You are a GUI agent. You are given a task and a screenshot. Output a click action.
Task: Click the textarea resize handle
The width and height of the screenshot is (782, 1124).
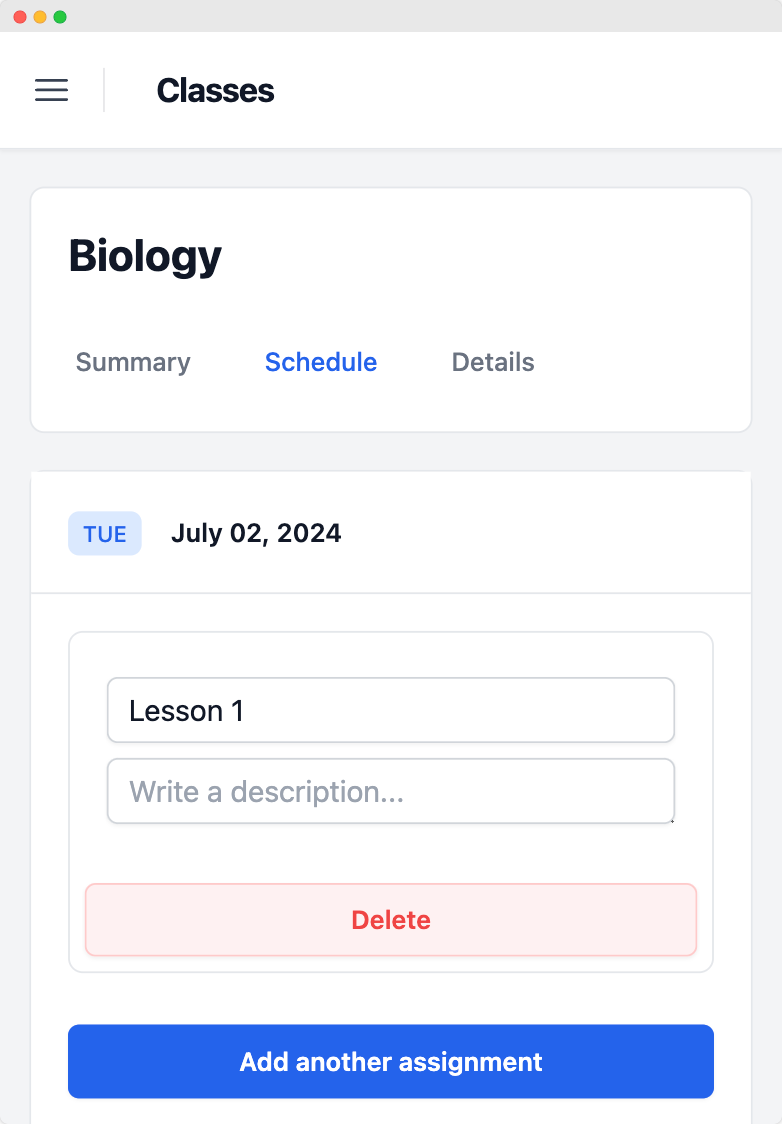tap(672, 820)
